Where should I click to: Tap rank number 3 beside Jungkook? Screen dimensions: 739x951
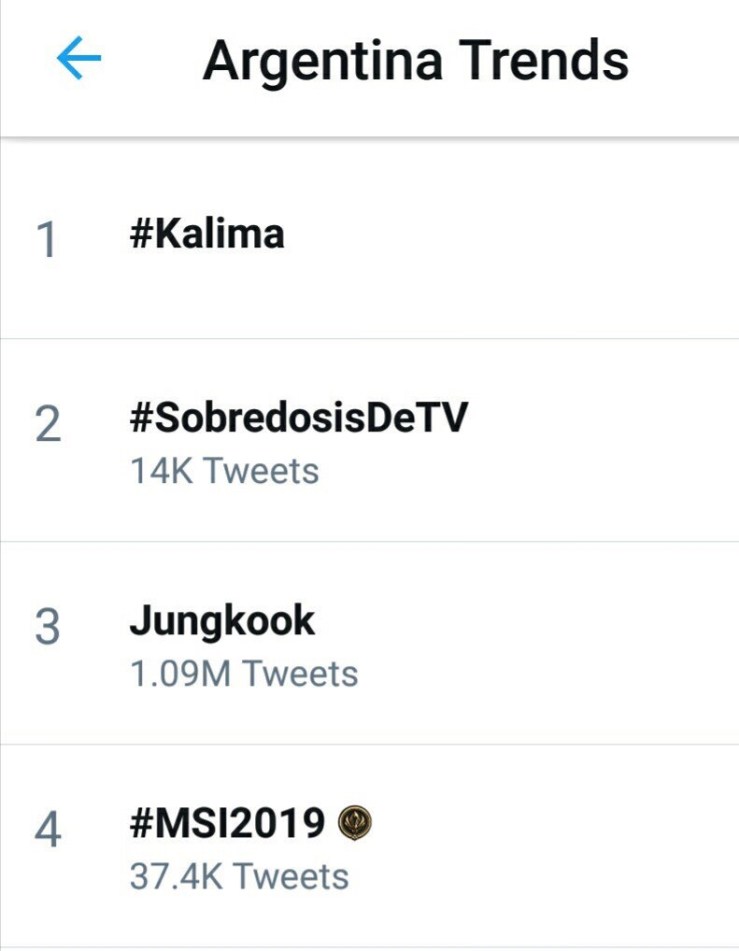point(47,628)
